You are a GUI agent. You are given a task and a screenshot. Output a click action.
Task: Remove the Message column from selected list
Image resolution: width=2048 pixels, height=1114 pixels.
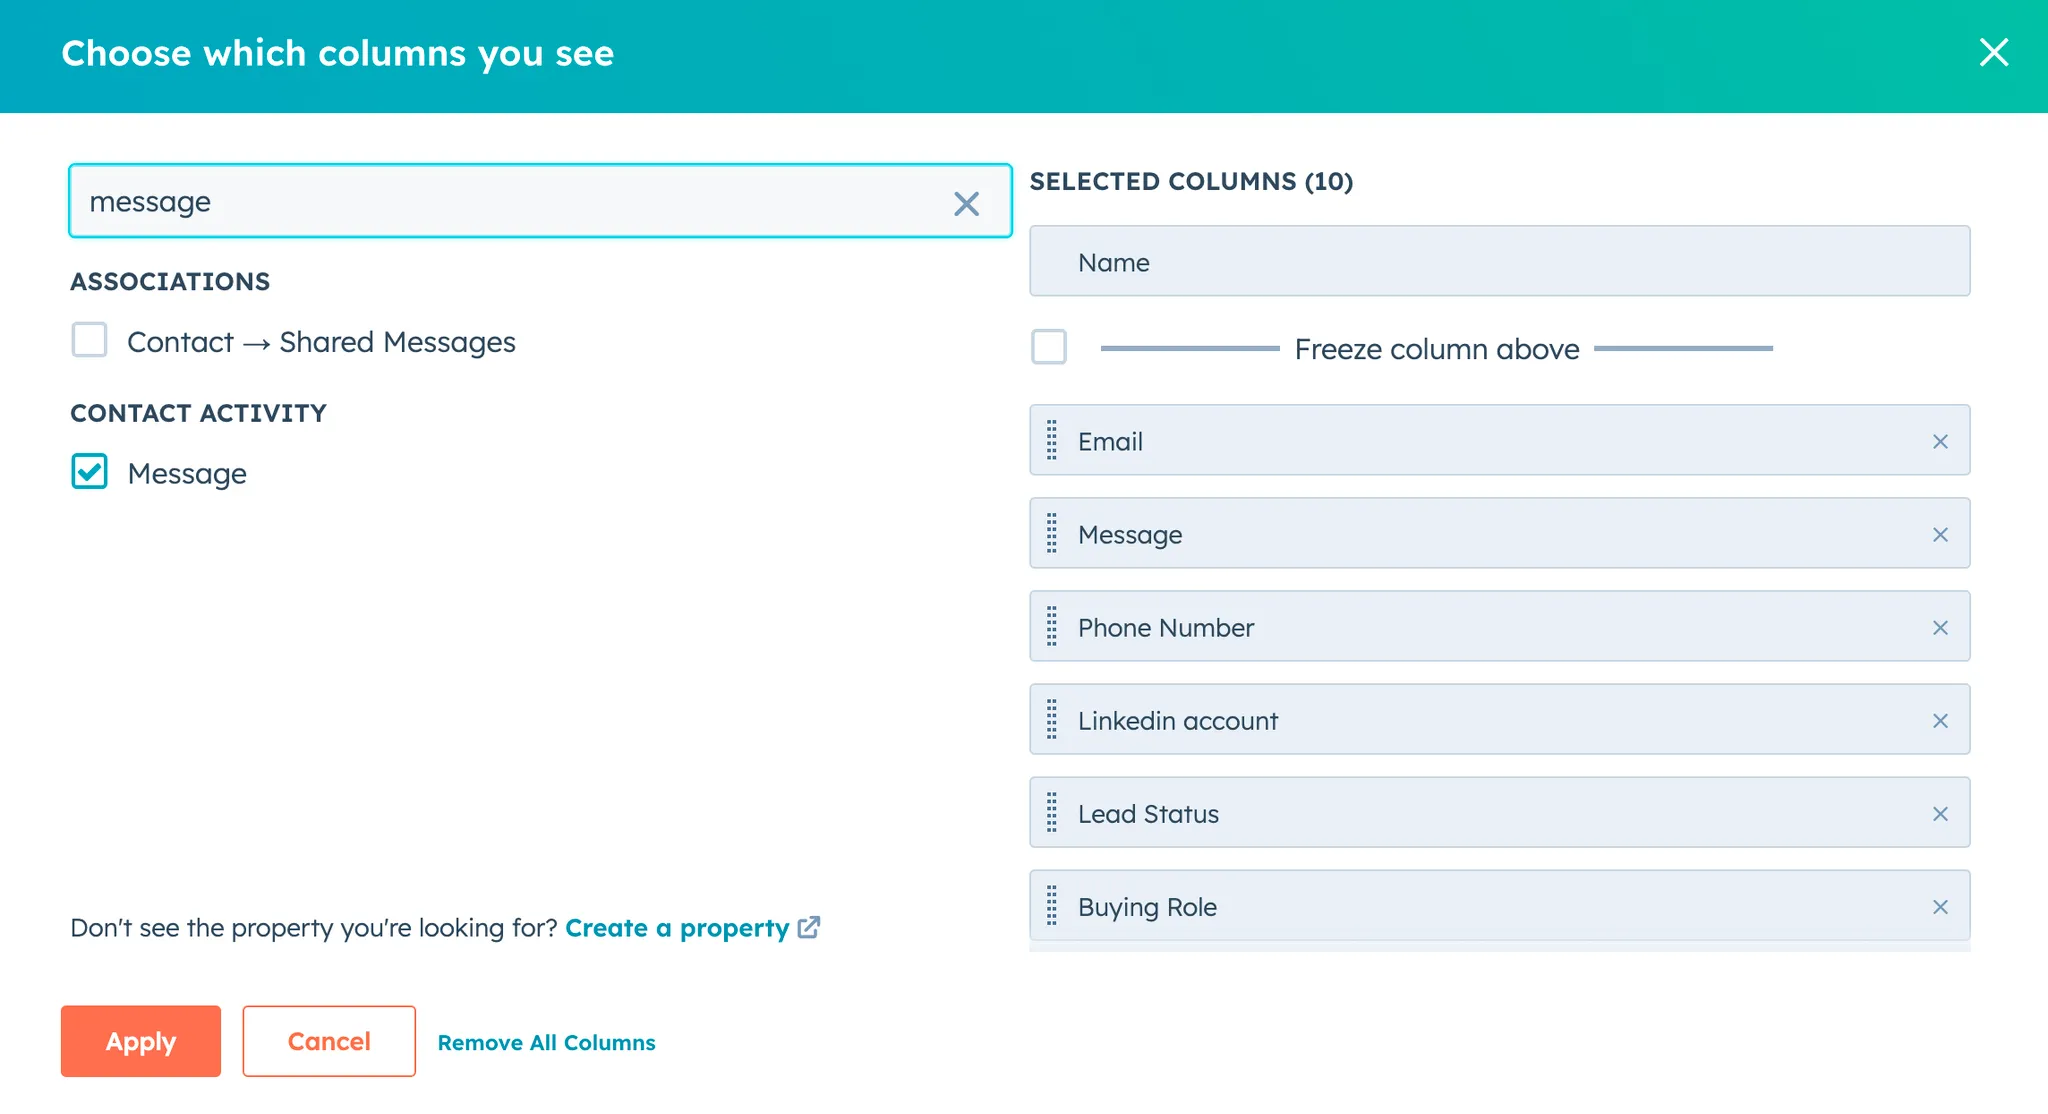[1940, 535]
